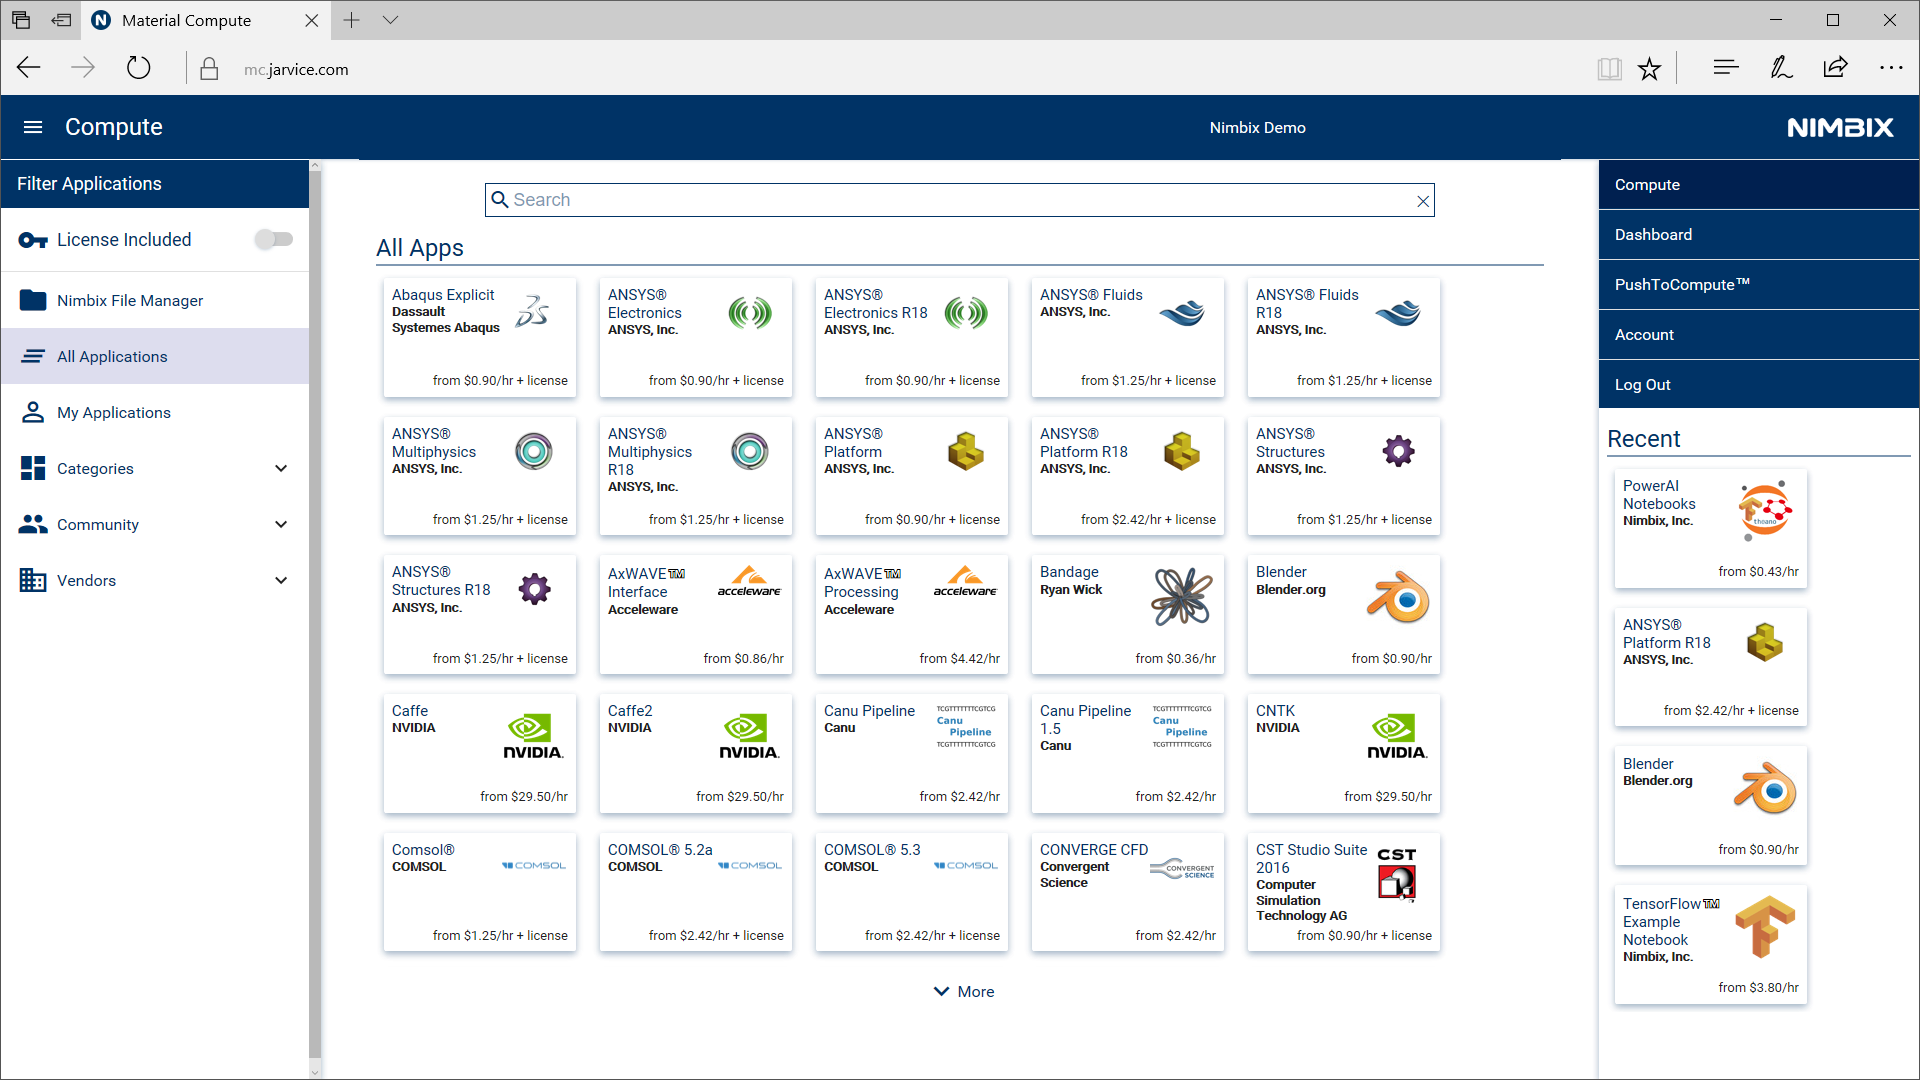
Task: Click the browser back arrow
Action: [x=29, y=68]
